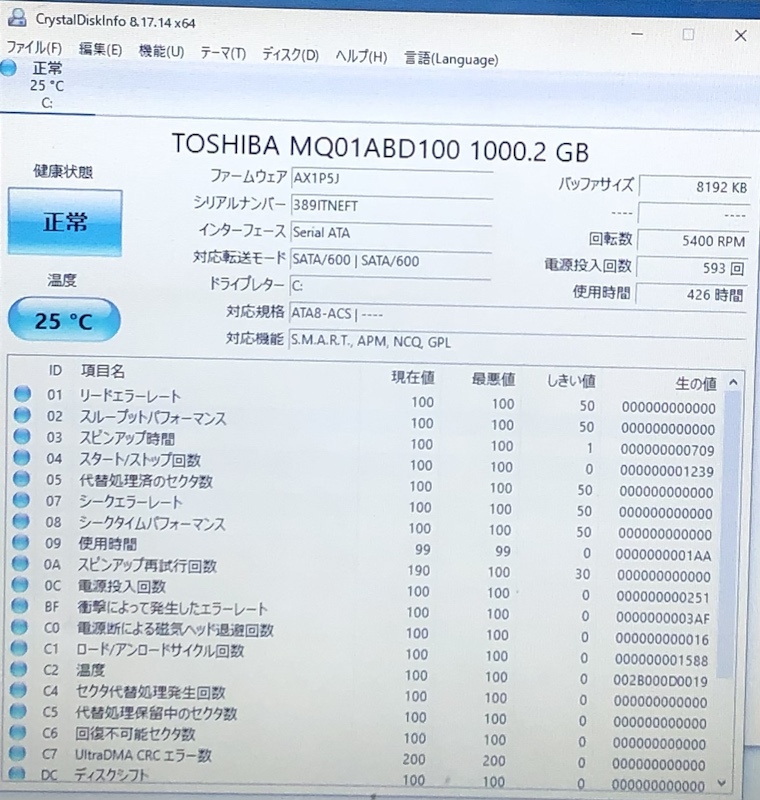This screenshot has width=760, height=800.
Task: Open the 言語(Language) menu
Action: click(451, 59)
